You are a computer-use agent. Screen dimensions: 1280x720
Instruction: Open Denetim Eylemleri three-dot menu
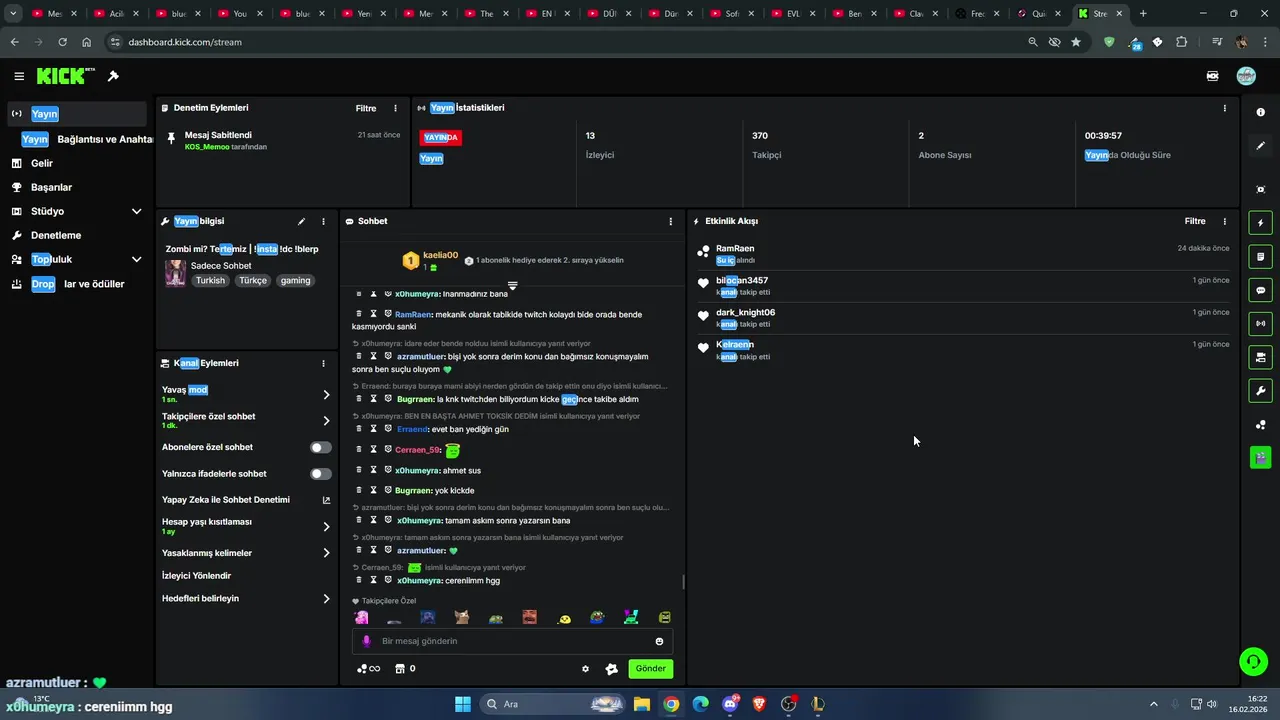pyautogui.click(x=395, y=108)
